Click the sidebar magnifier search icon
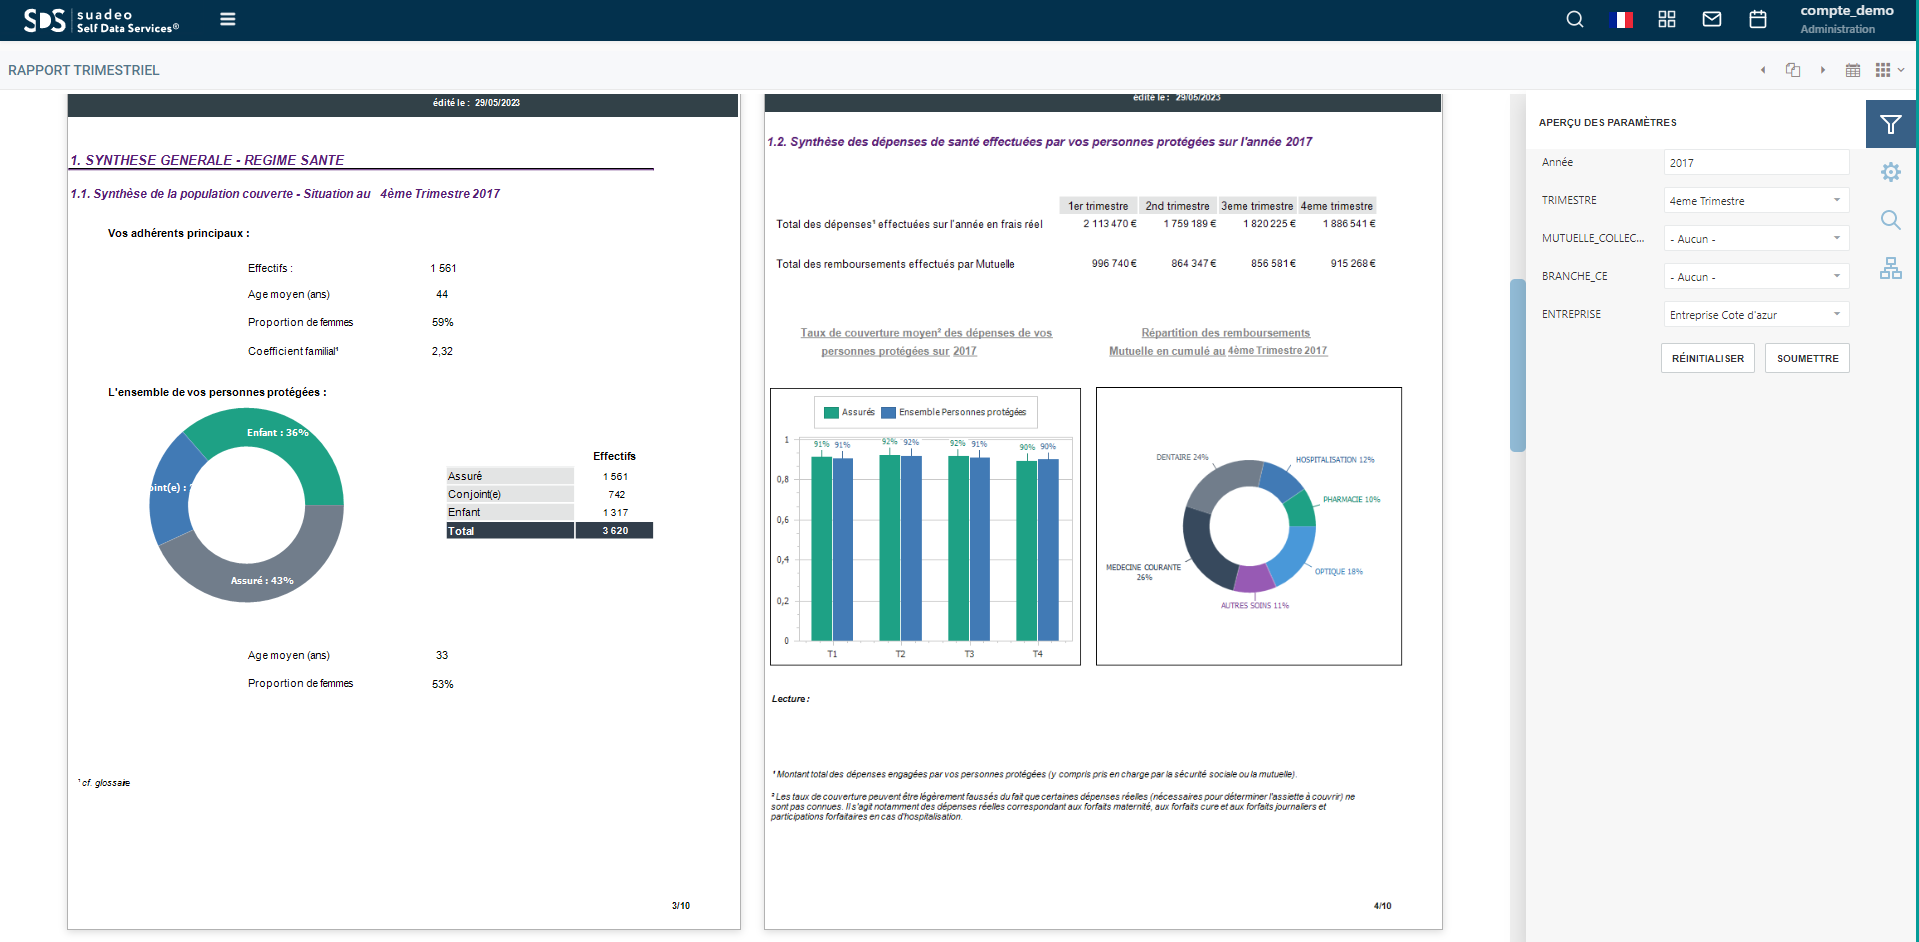This screenshot has height=942, width=1919. point(1891,220)
